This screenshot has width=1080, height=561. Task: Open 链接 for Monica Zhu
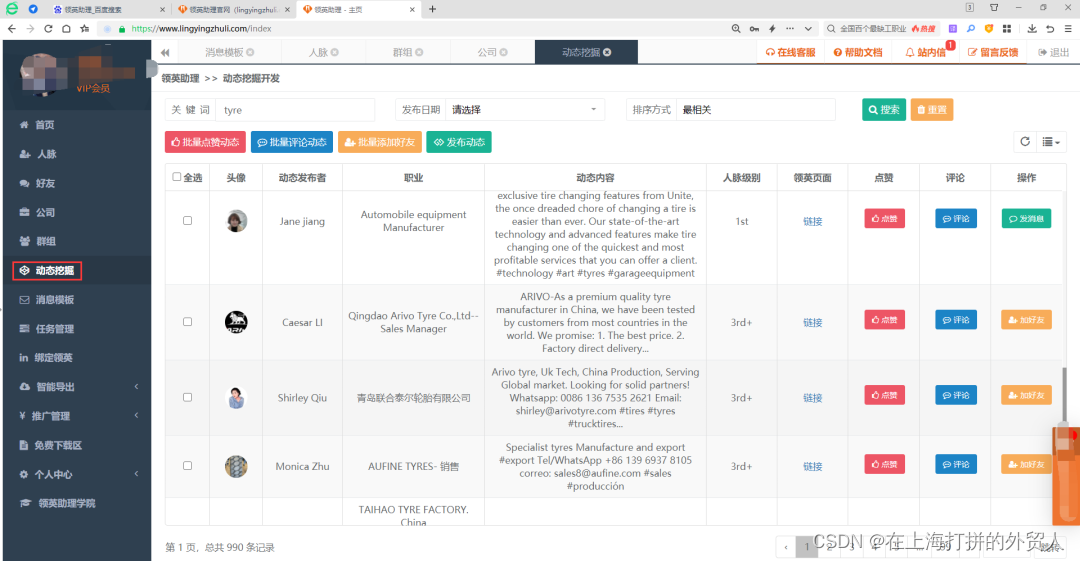pyautogui.click(x=813, y=467)
